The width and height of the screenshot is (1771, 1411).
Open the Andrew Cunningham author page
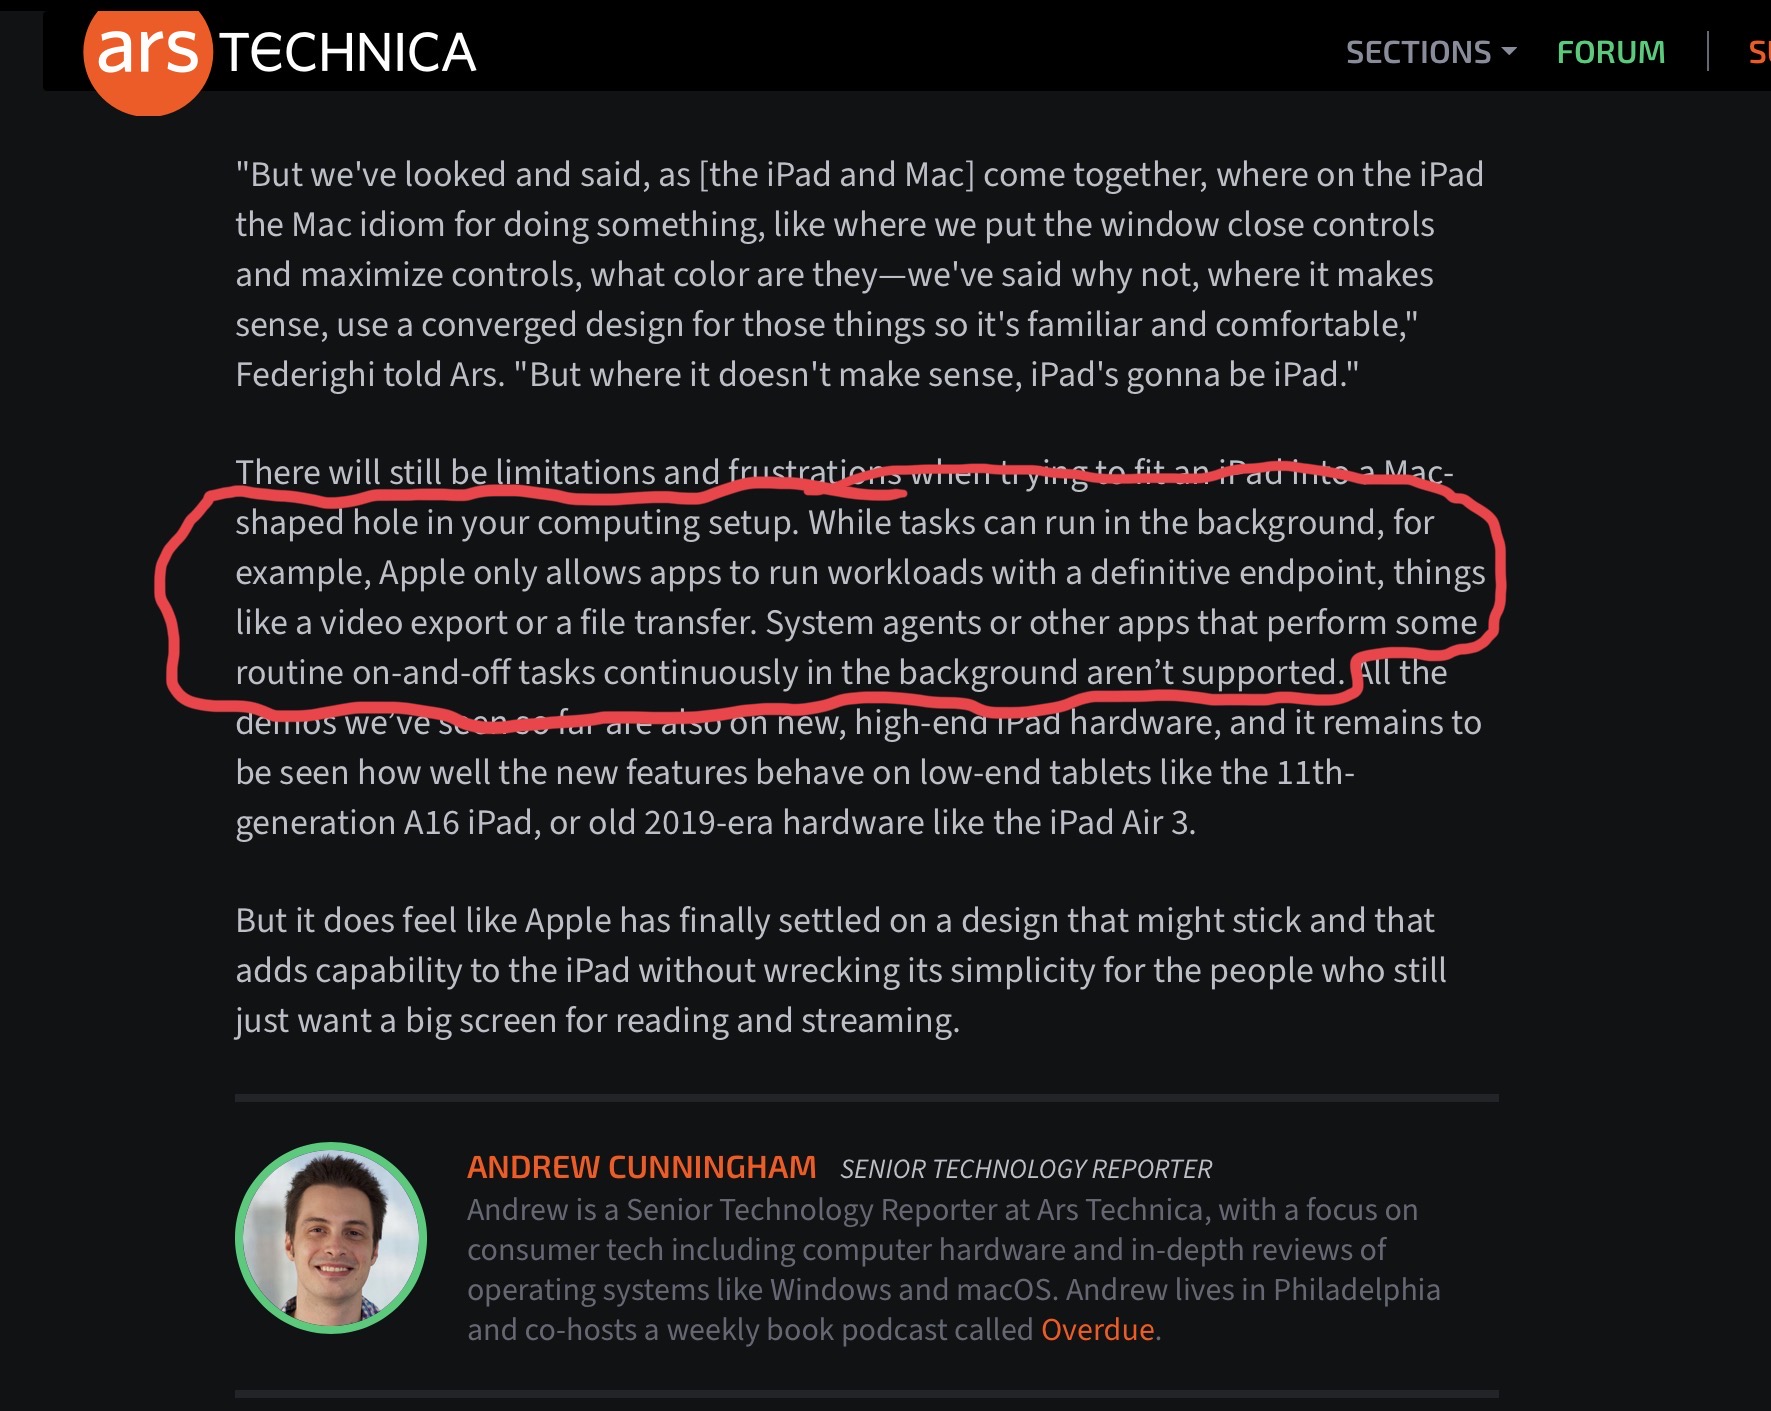[x=642, y=1167]
